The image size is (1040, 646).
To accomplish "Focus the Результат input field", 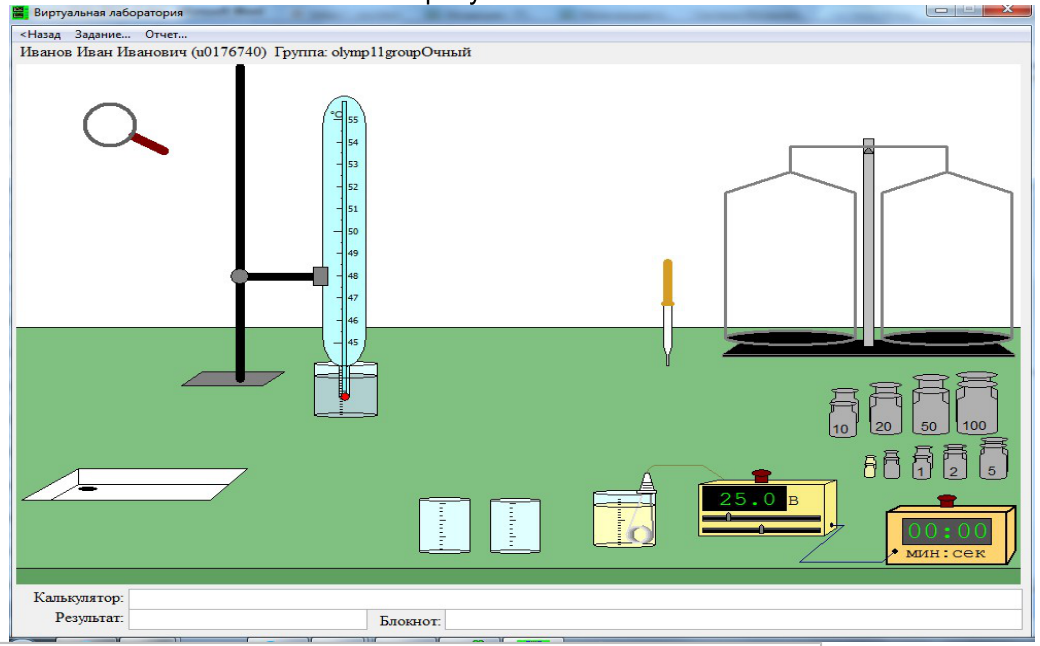I will [x=247, y=619].
